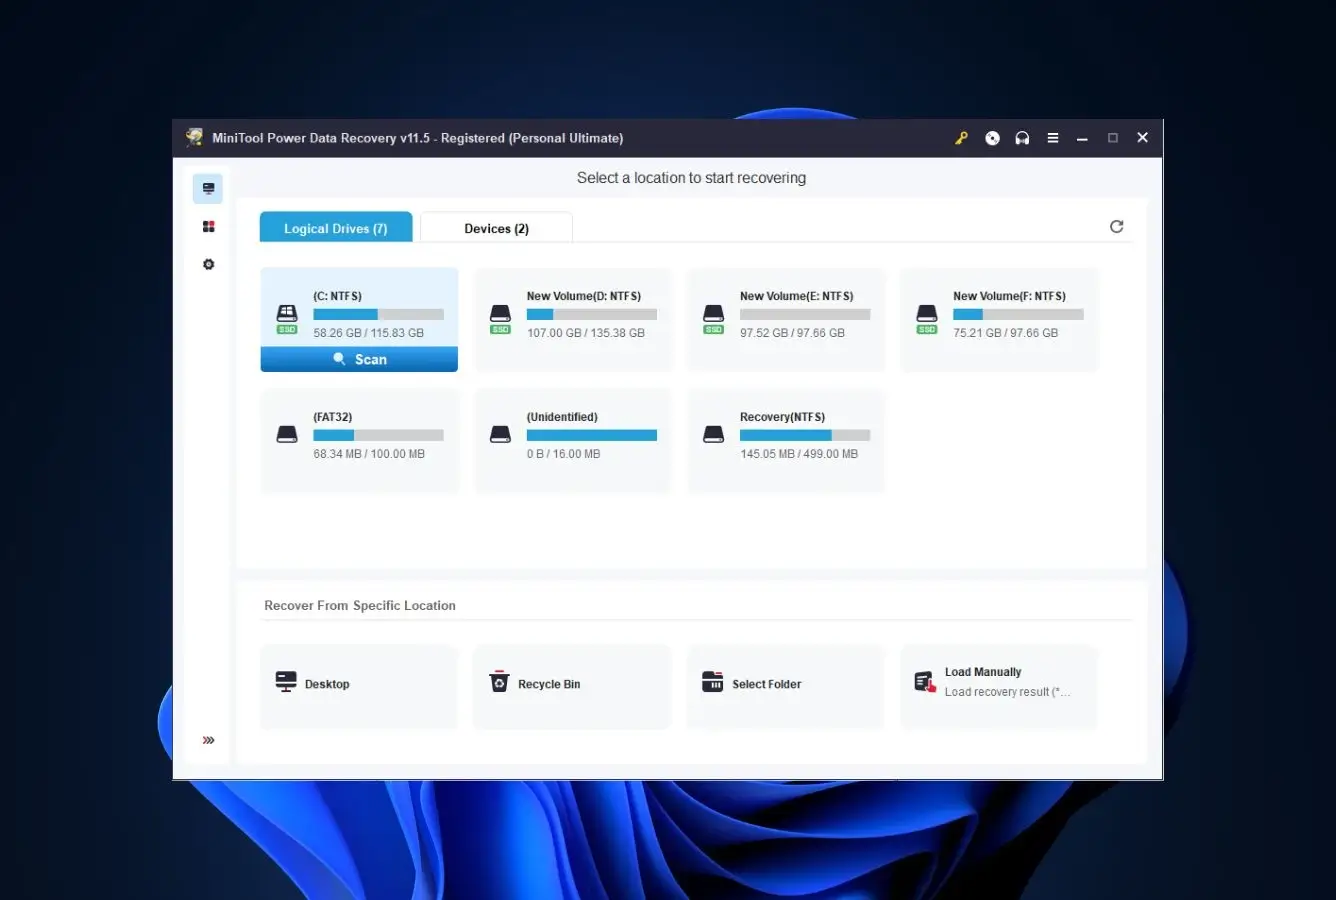Image resolution: width=1336 pixels, height=900 pixels.
Task: Click the 107.00 GB / 135.38 GB text
Action: click(x=586, y=333)
